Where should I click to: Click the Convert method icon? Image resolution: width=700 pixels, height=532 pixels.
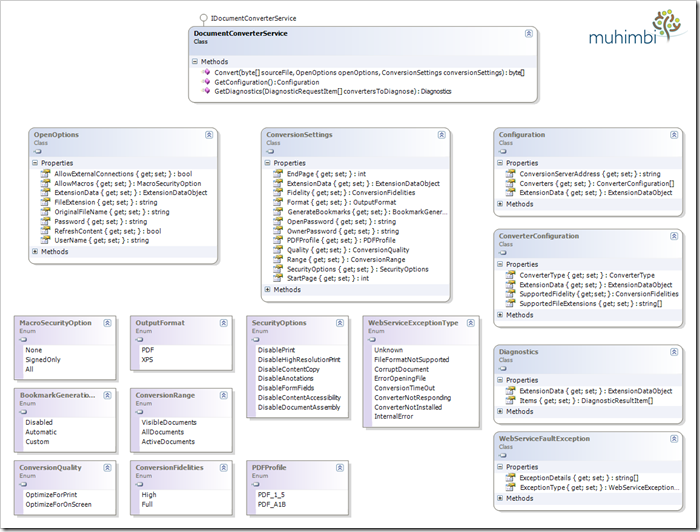[207, 72]
